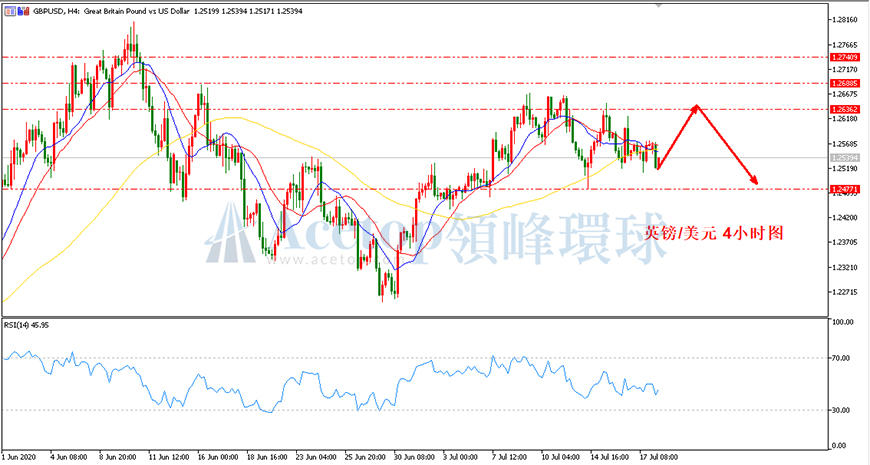Click the RSI 30.00 level scale value
This screenshot has height=465, width=870.
(842, 410)
